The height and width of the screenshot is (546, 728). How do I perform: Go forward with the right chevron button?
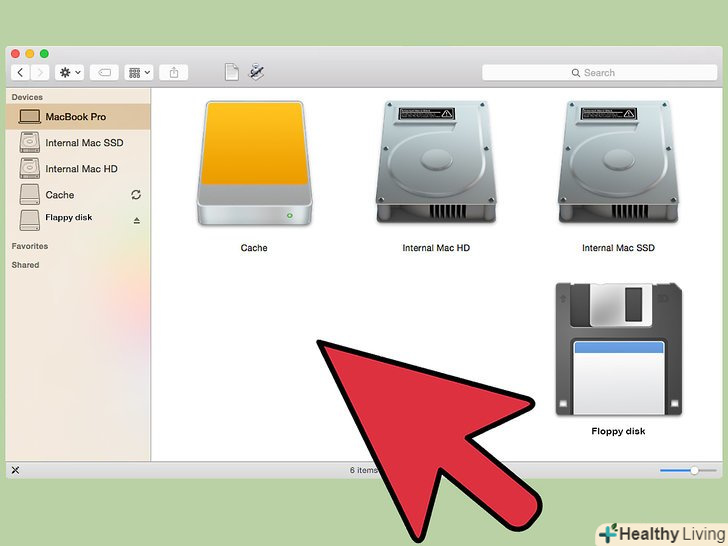tap(40, 72)
